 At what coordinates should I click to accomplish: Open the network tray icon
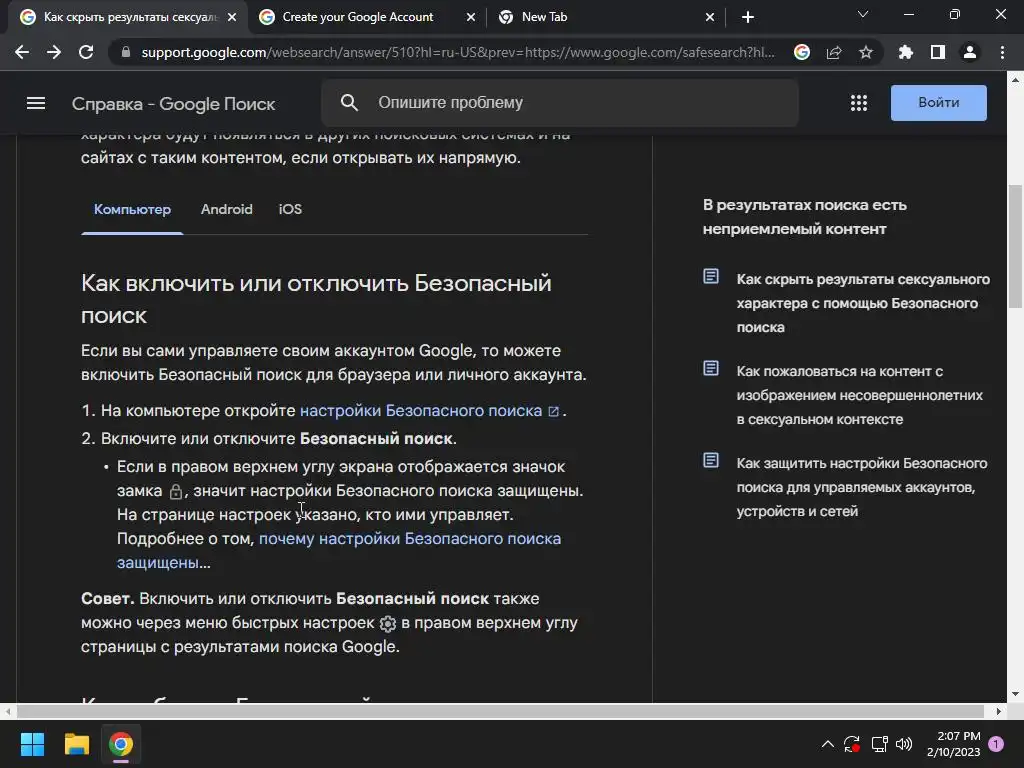click(879, 744)
